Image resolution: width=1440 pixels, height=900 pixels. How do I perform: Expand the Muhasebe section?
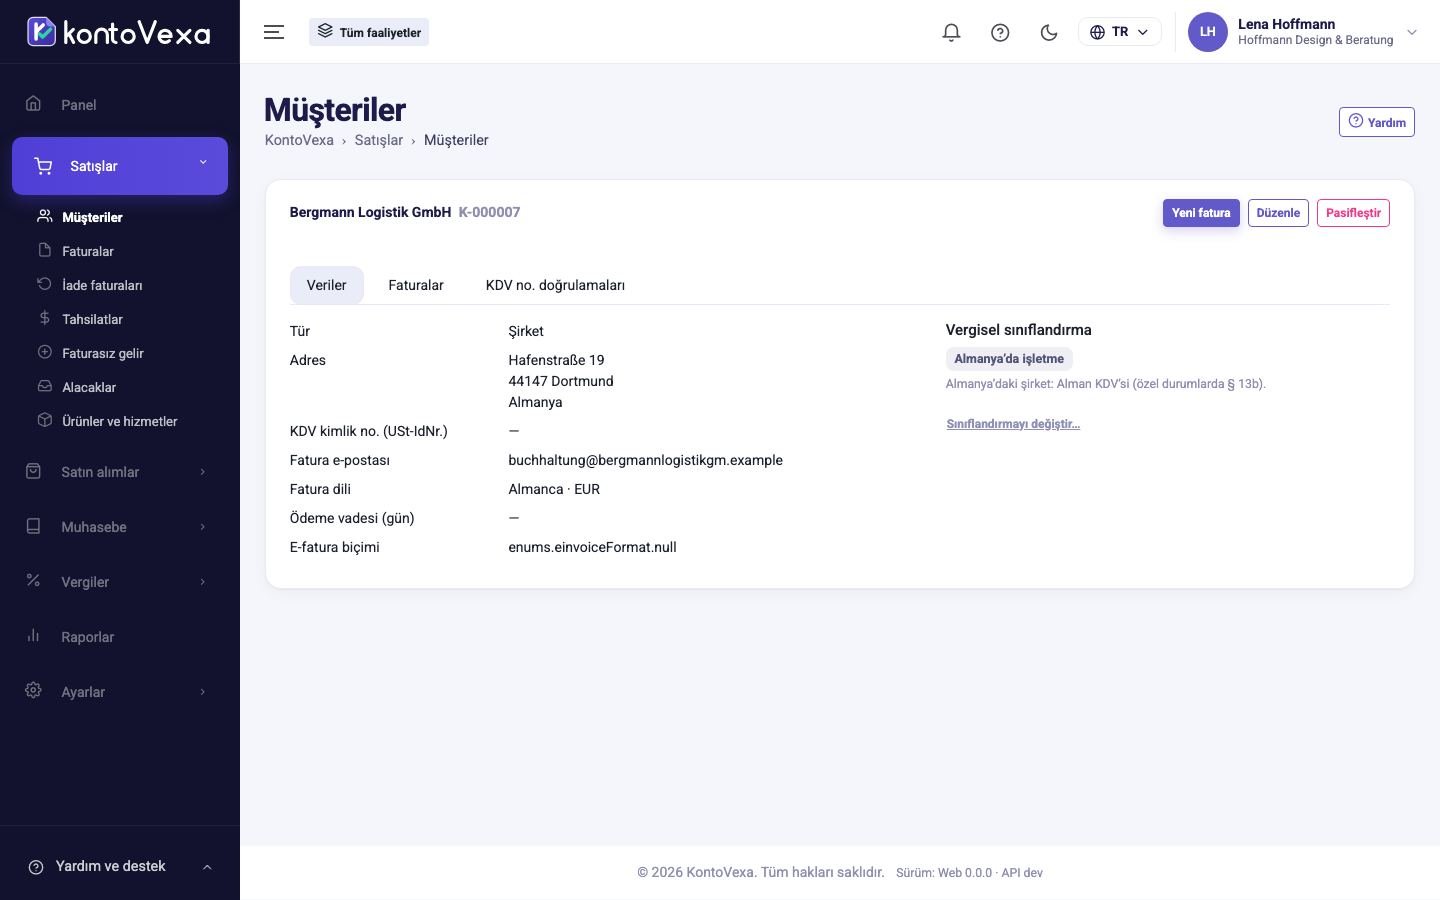click(x=120, y=527)
